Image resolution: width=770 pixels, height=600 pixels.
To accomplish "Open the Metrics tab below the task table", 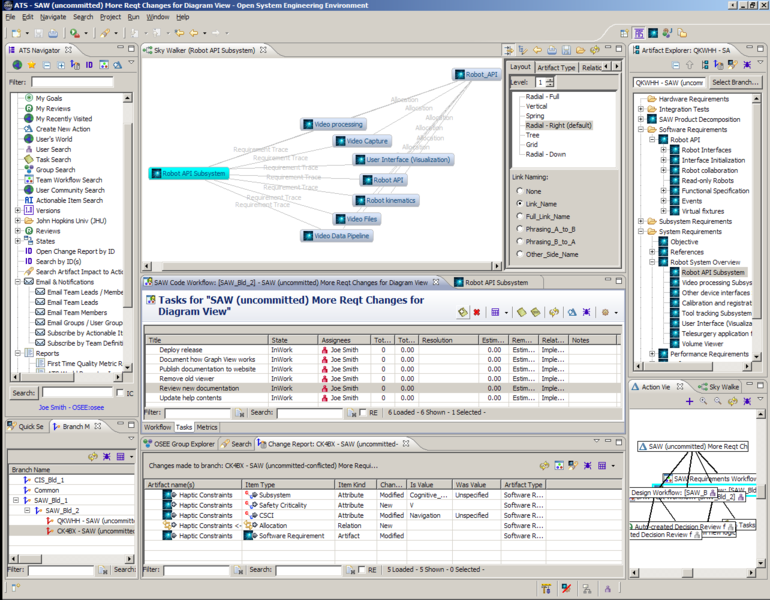I will pyautogui.click(x=207, y=427).
